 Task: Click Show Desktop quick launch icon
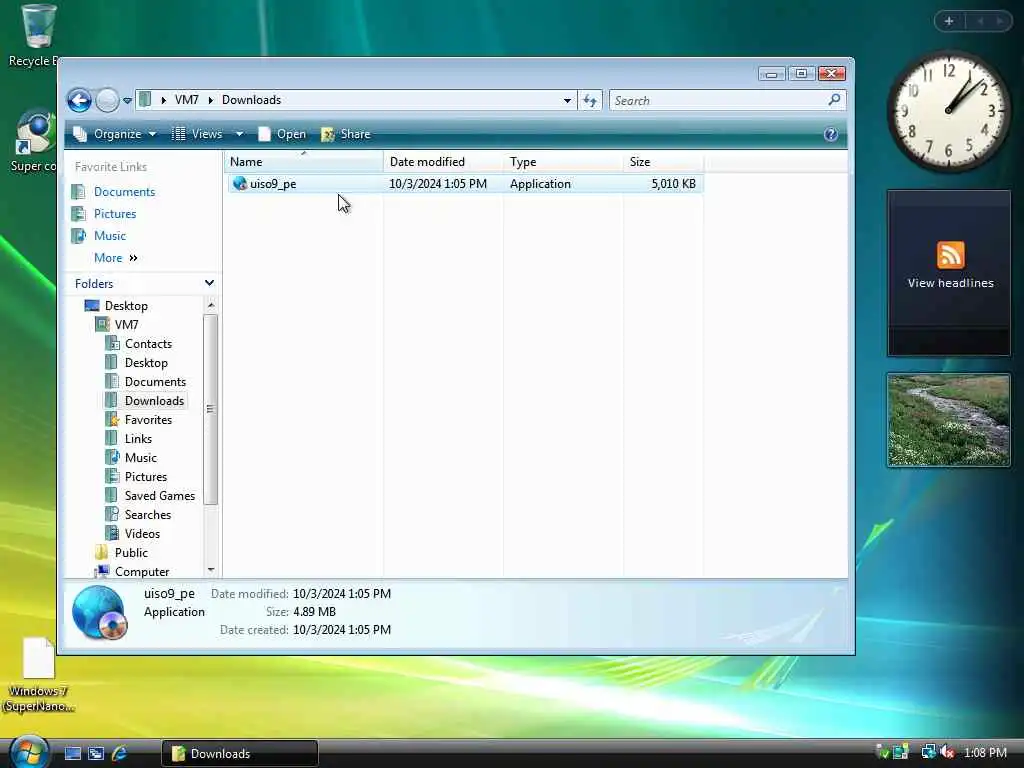point(72,754)
